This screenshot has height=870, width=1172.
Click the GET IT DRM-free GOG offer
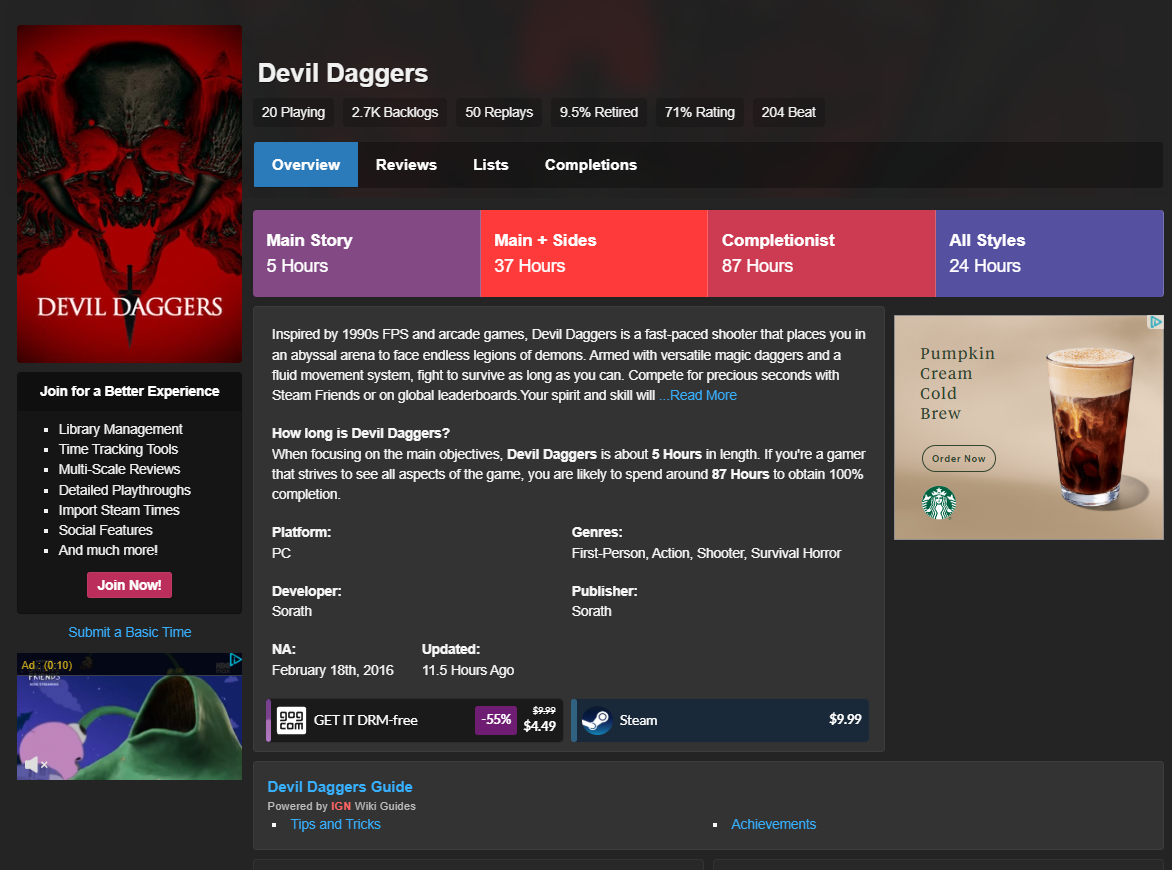(414, 721)
